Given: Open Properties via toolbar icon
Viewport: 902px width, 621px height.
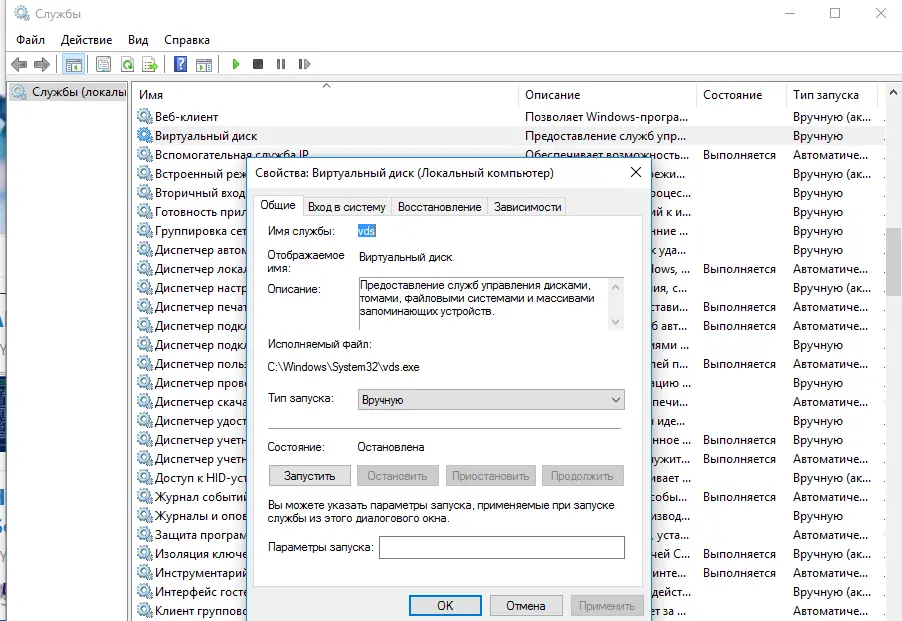Looking at the screenshot, I should pyautogui.click(x=104, y=64).
